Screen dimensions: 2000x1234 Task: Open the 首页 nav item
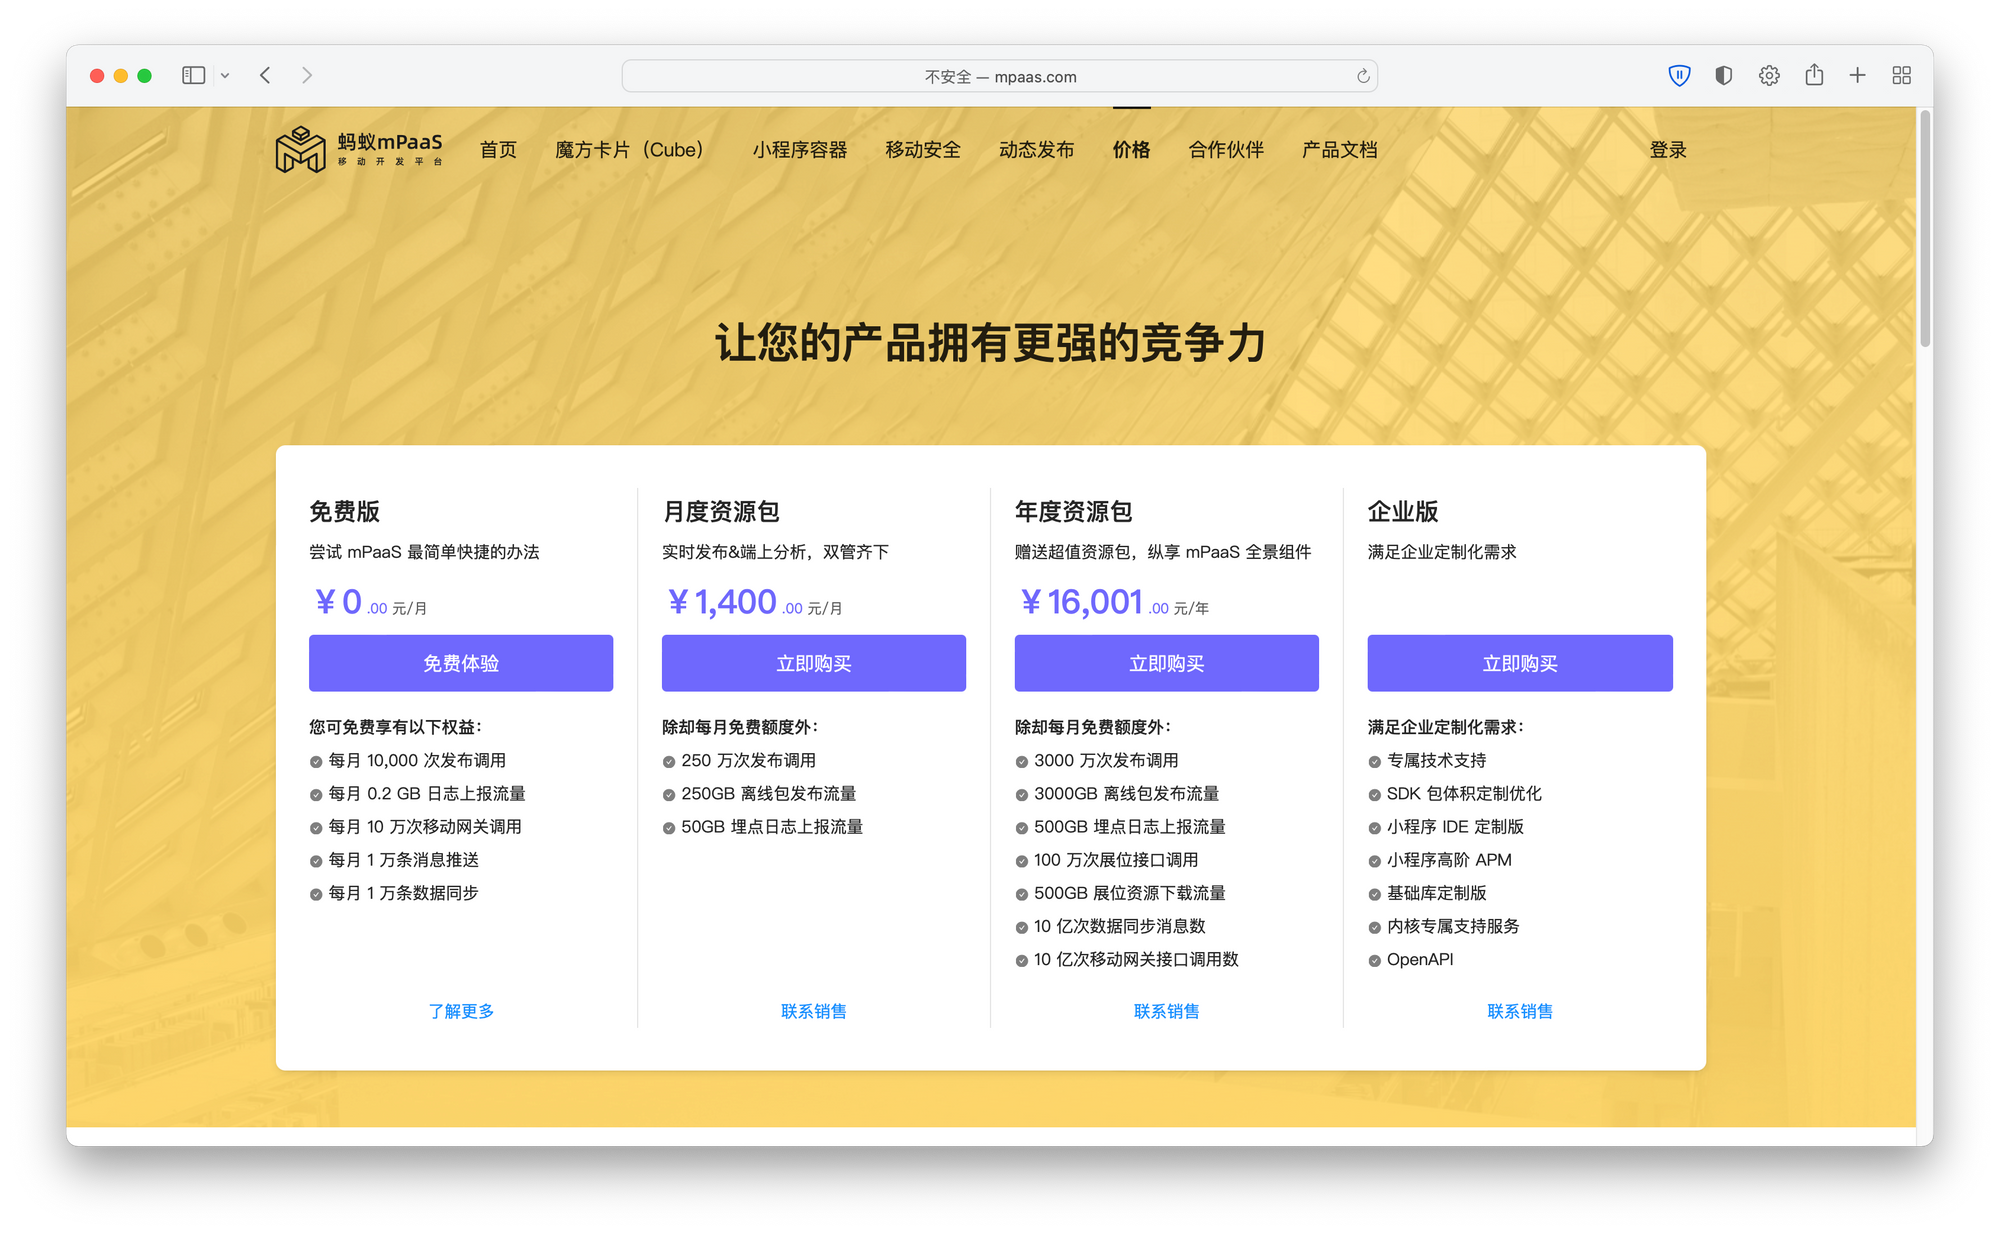pyautogui.click(x=498, y=150)
